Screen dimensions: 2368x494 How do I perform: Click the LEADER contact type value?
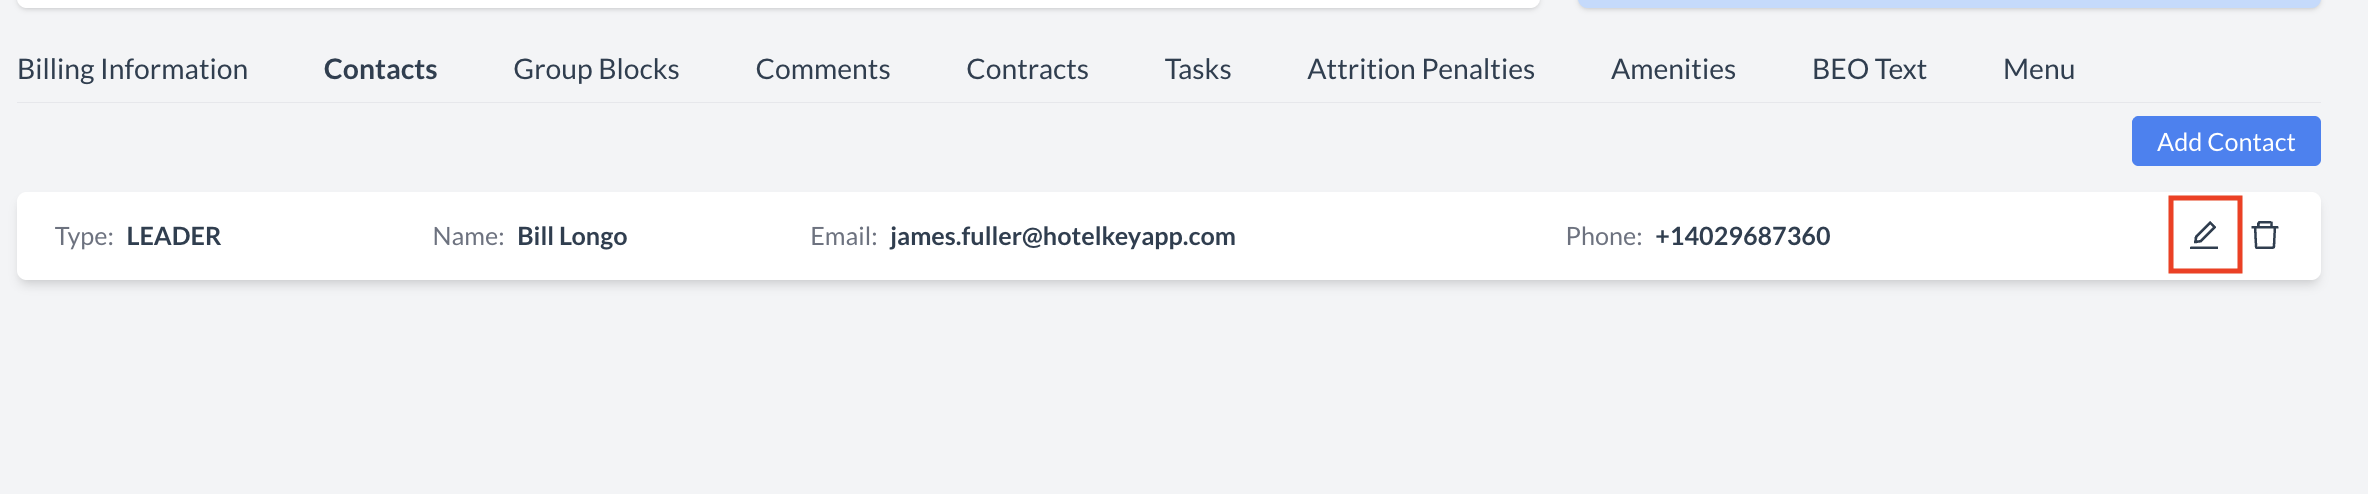pyautogui.click(x=173, y=236)
